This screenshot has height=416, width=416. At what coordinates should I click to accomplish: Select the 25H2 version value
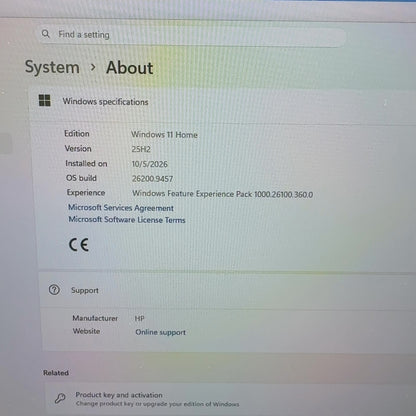(x=141, y=149)
